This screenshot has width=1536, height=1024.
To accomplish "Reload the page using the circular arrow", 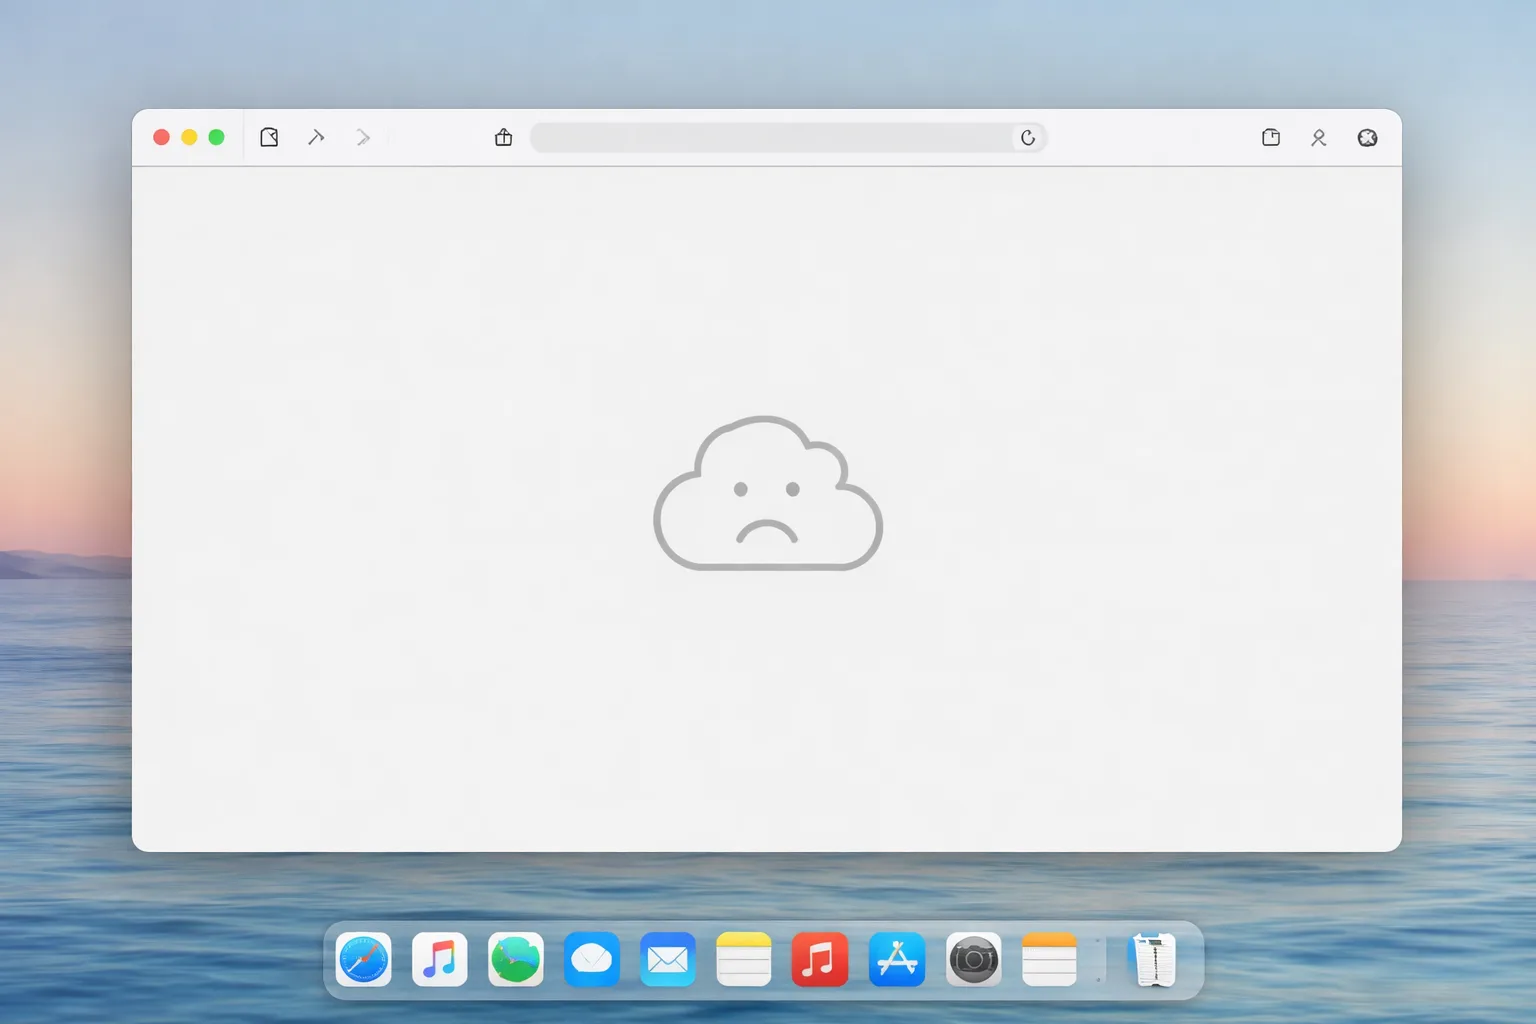I will (x=1028, y=138).
